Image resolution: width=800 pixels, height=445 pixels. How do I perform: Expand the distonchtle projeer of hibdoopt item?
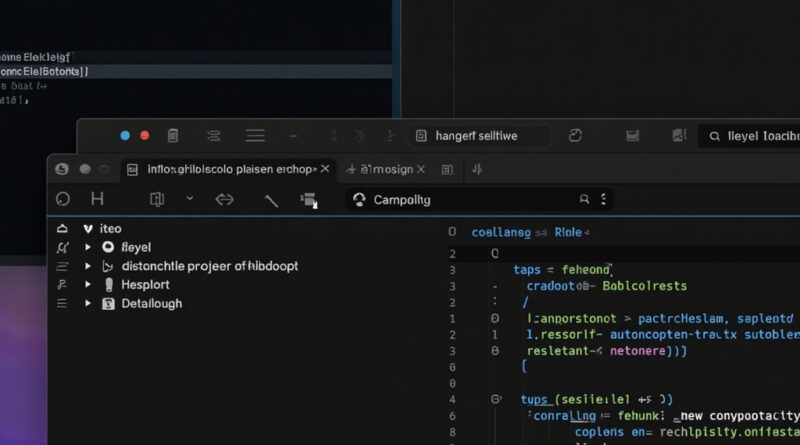[88, 266]
